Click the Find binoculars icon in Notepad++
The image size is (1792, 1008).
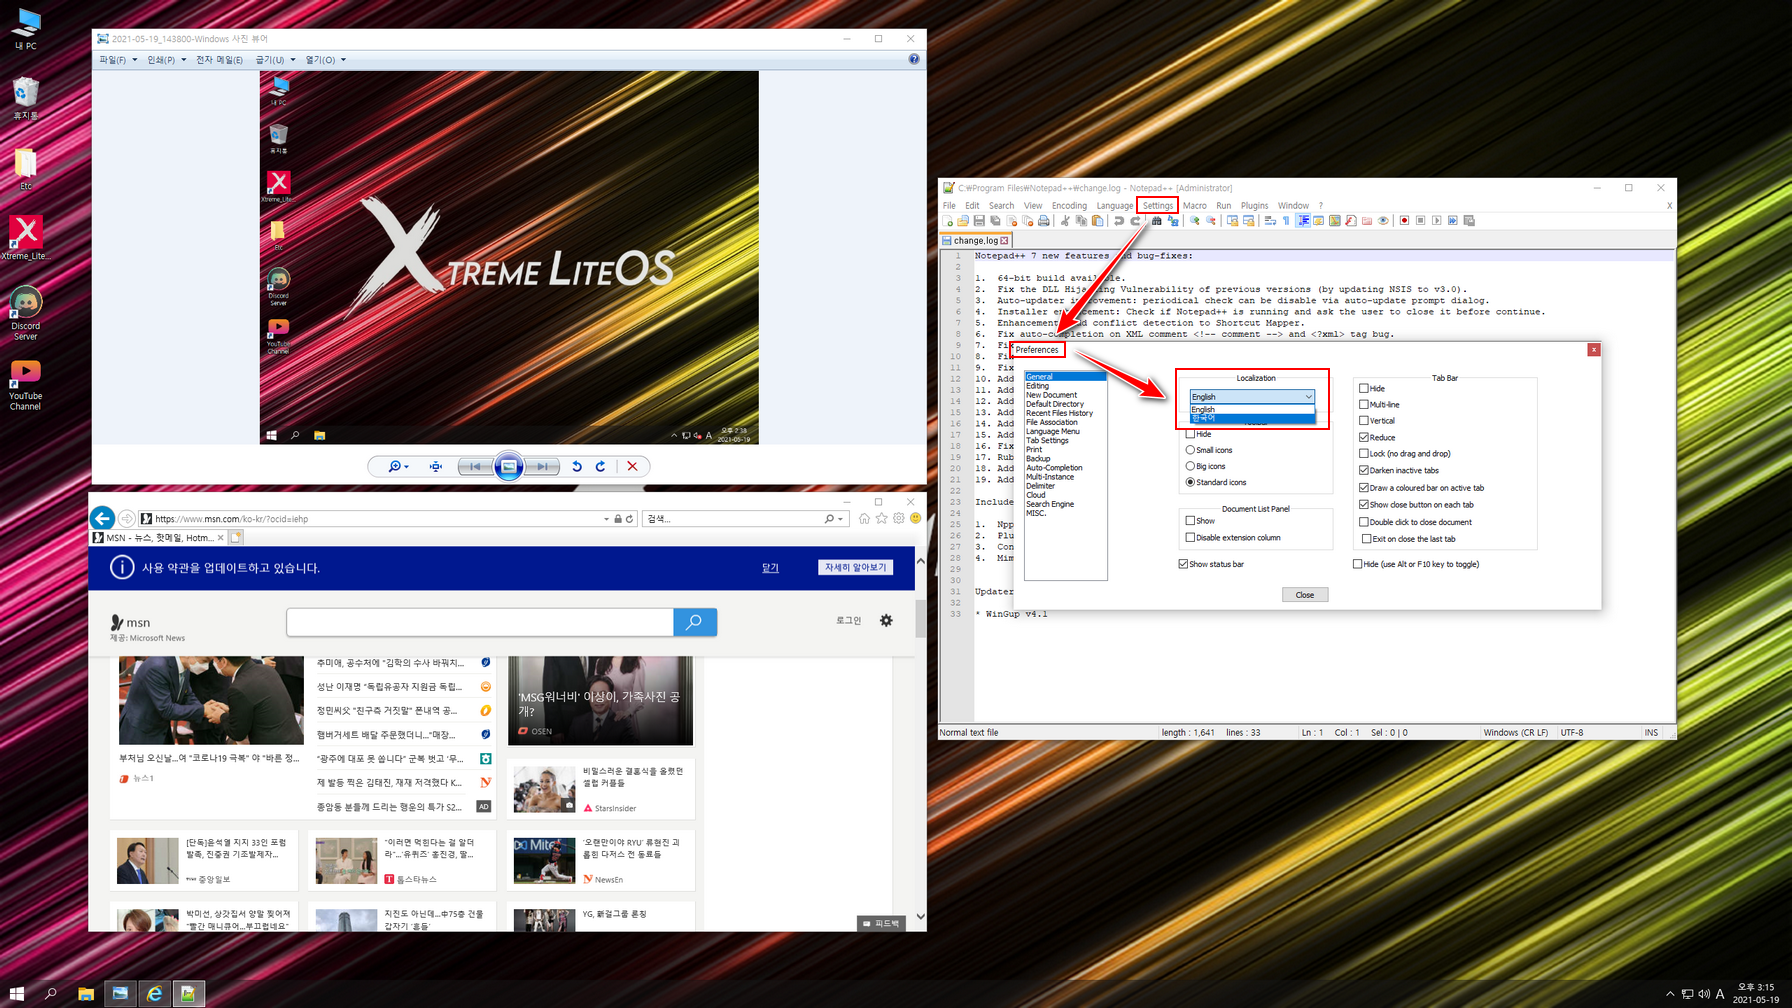click(x=1157, y=221)
